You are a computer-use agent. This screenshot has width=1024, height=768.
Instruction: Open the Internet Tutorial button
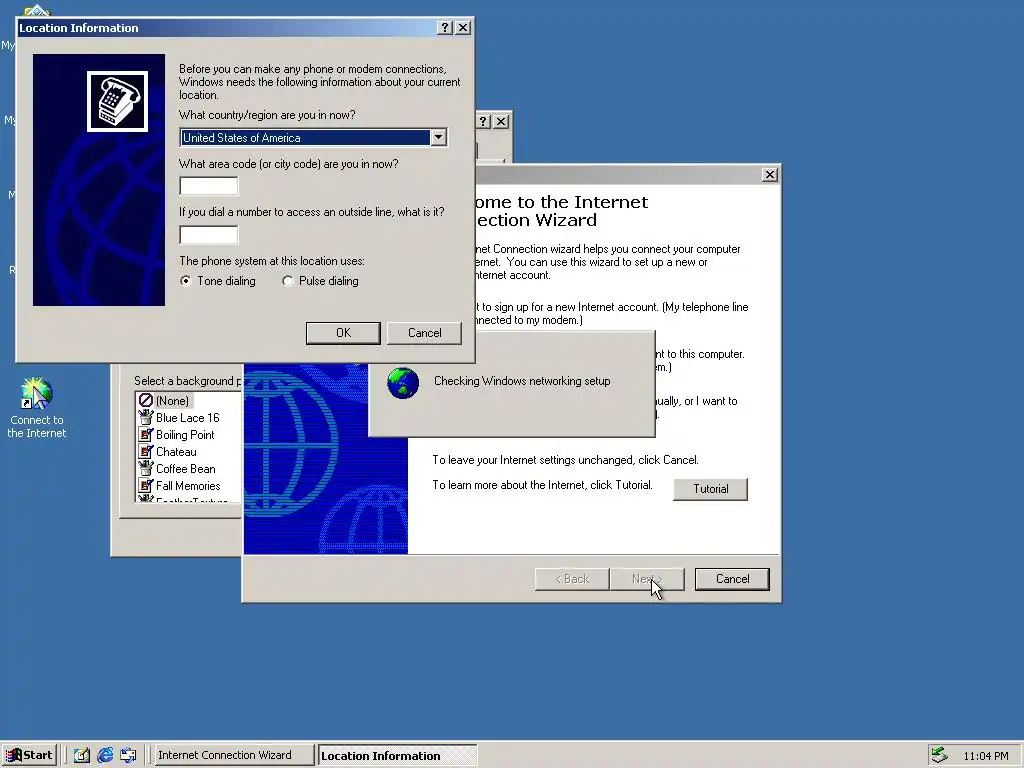click(x=711, y=489)
